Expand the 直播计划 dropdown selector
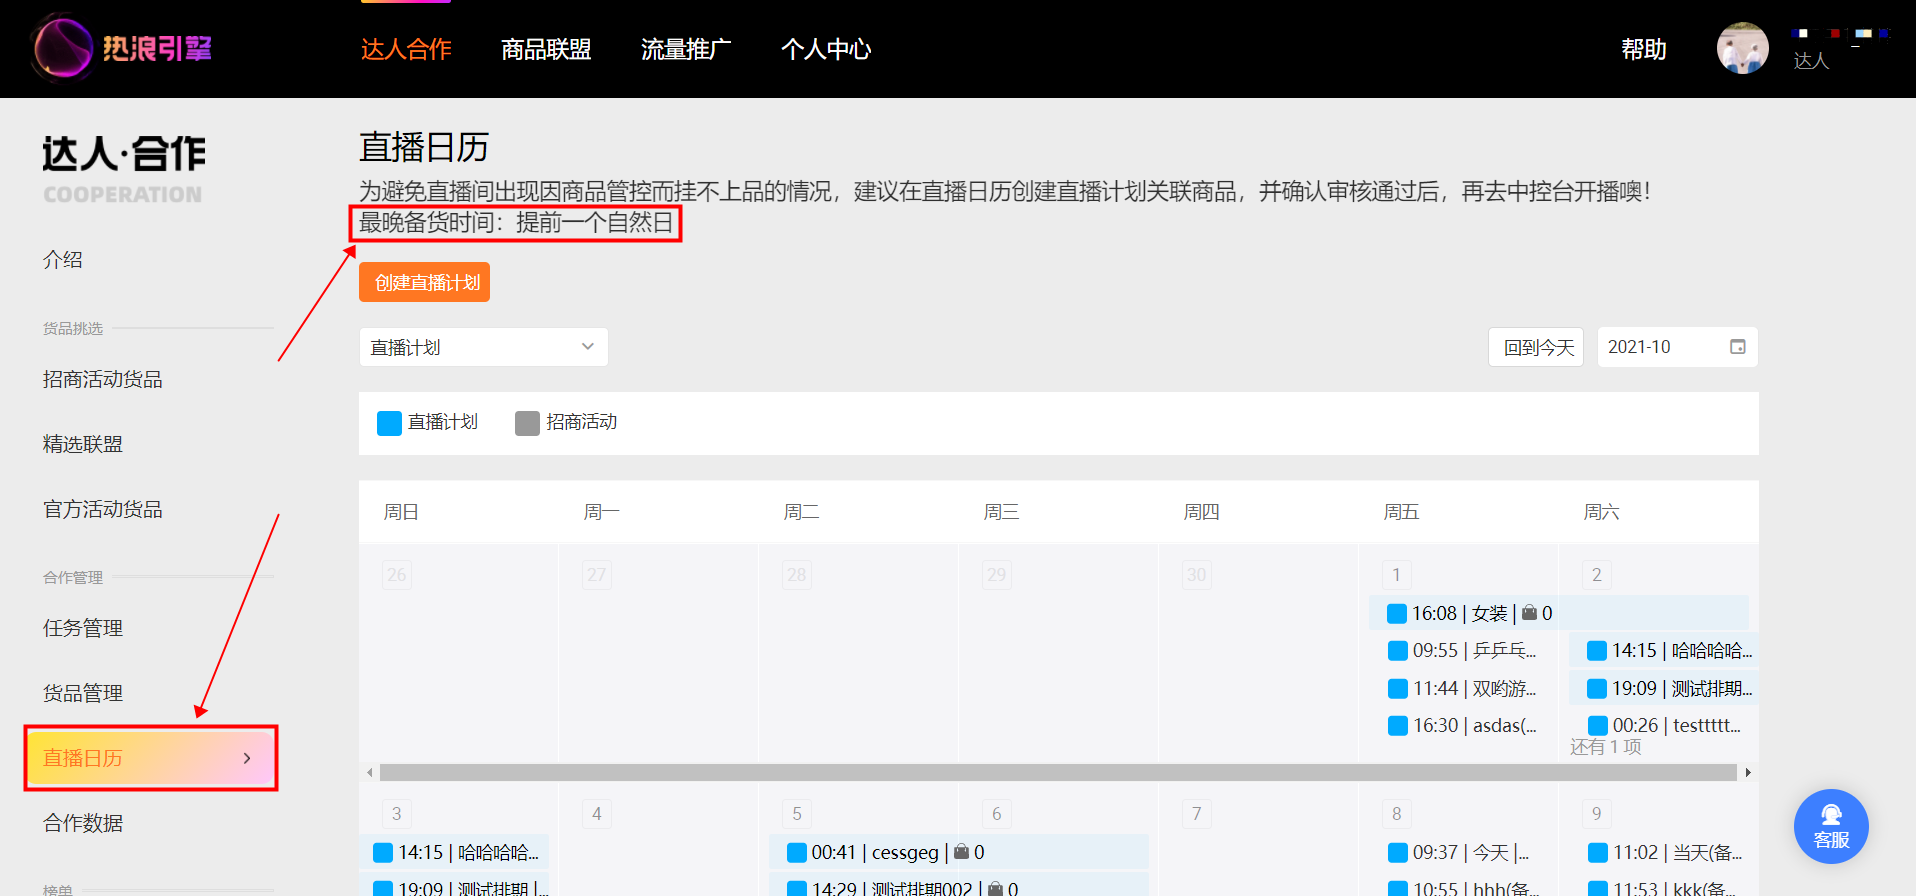This screenshot has width=1916, height=896. 483,347
